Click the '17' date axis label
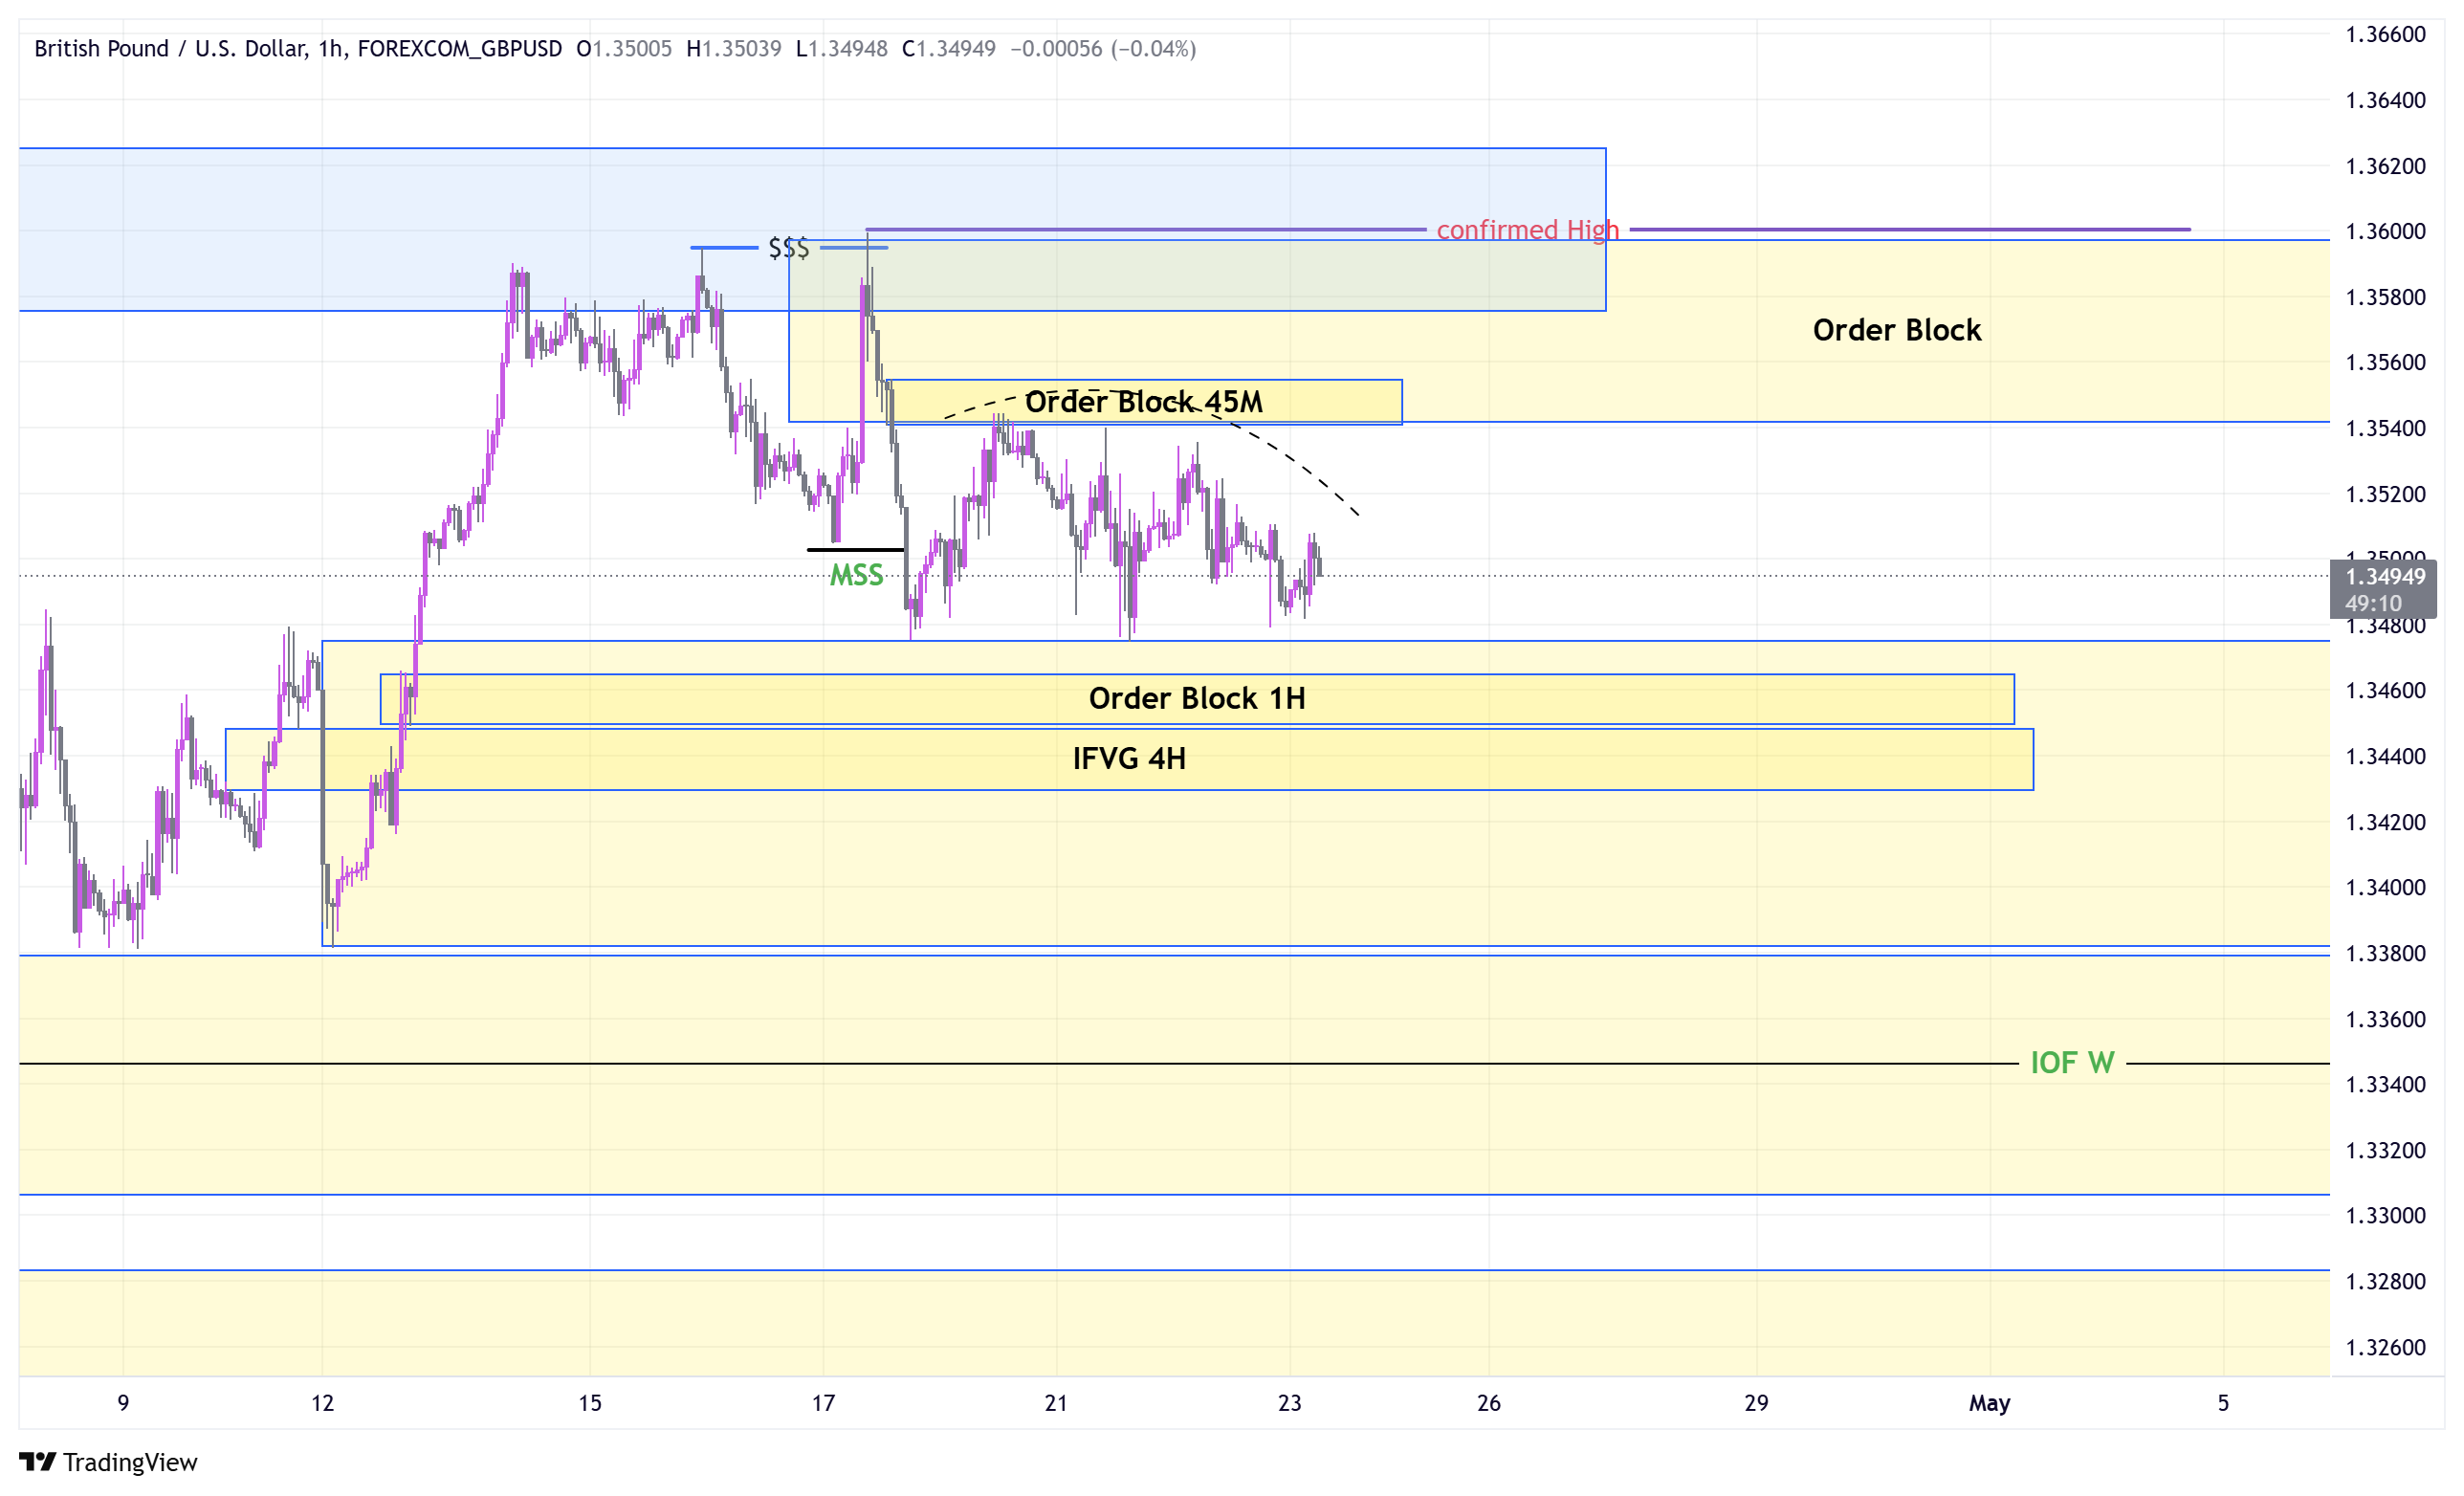 click(823, 1403)
